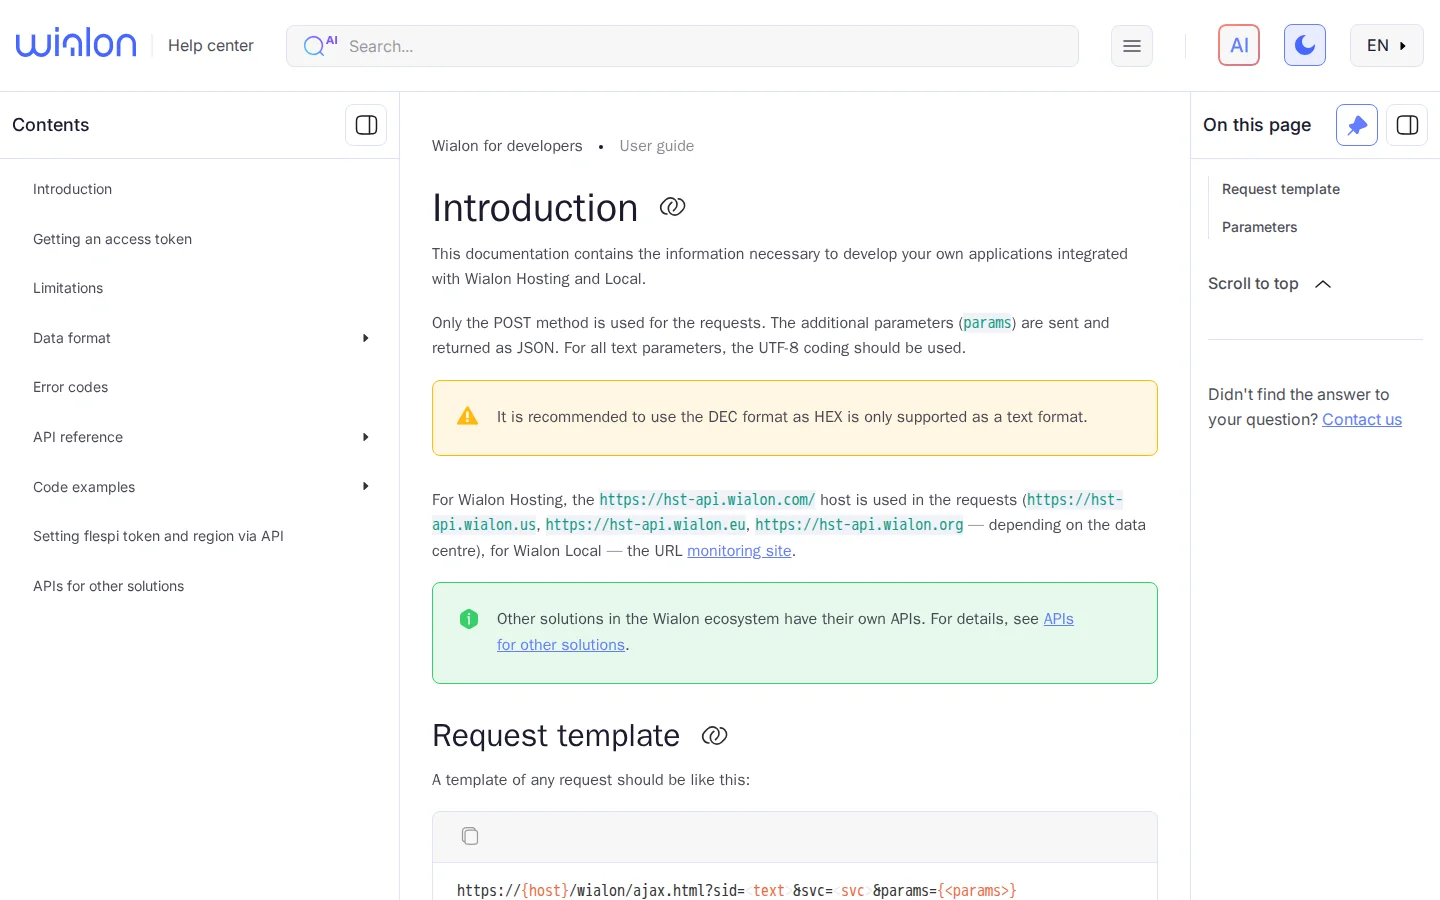This screenshot has height=900, width=1440.
Task: Click the yellow warning triangle icon
Action: pyautogui.click(x=467, y=416)
